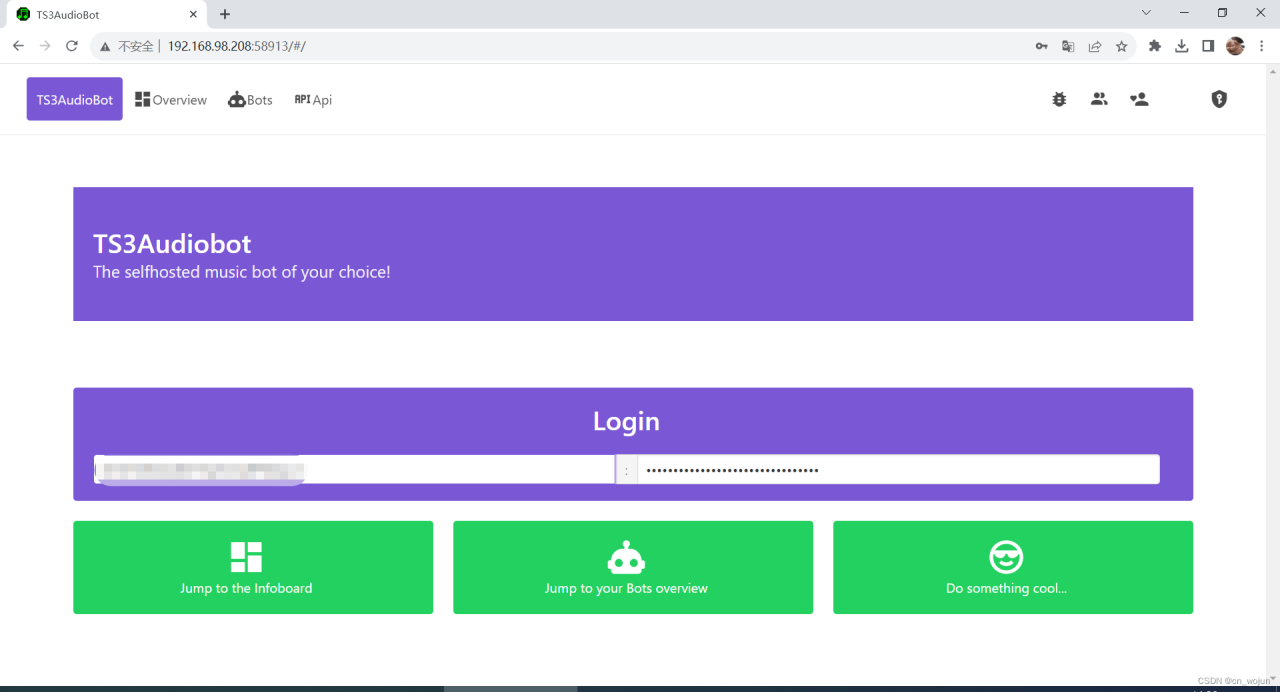Screen dimensions: 1280x692
Task: Click the not-secure warning icon in address bar
Action: [106, 46]
